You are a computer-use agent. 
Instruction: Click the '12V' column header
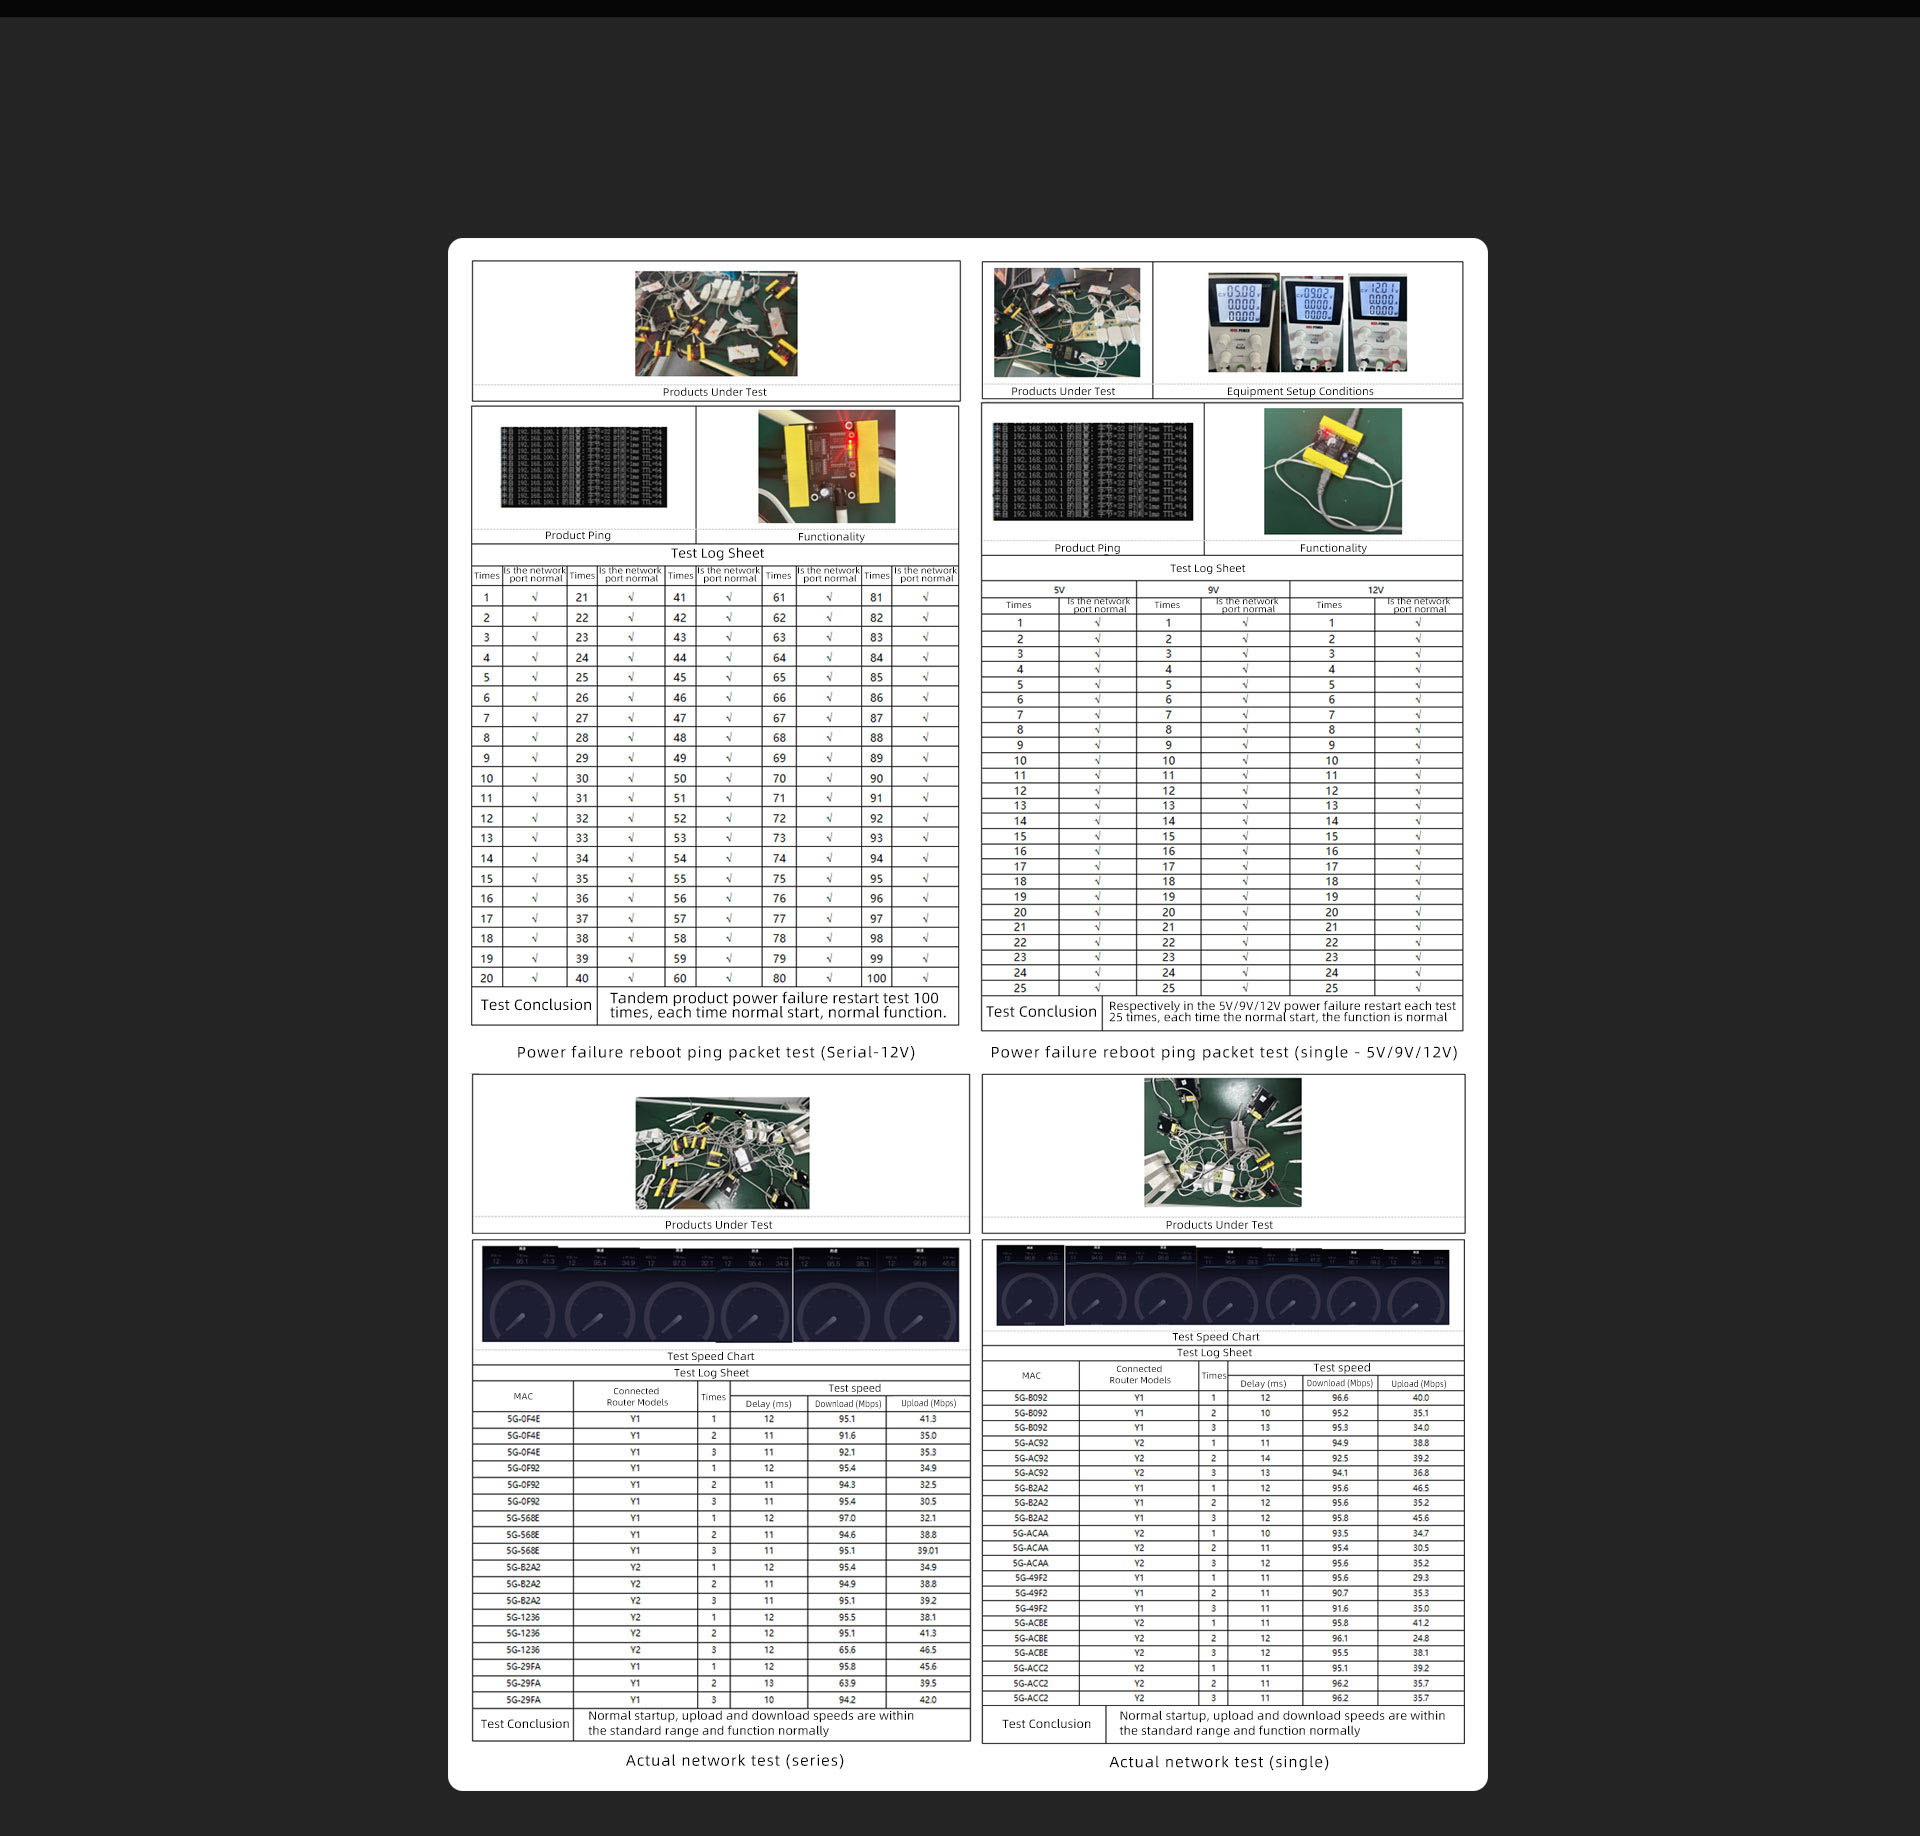(1376, 590)
